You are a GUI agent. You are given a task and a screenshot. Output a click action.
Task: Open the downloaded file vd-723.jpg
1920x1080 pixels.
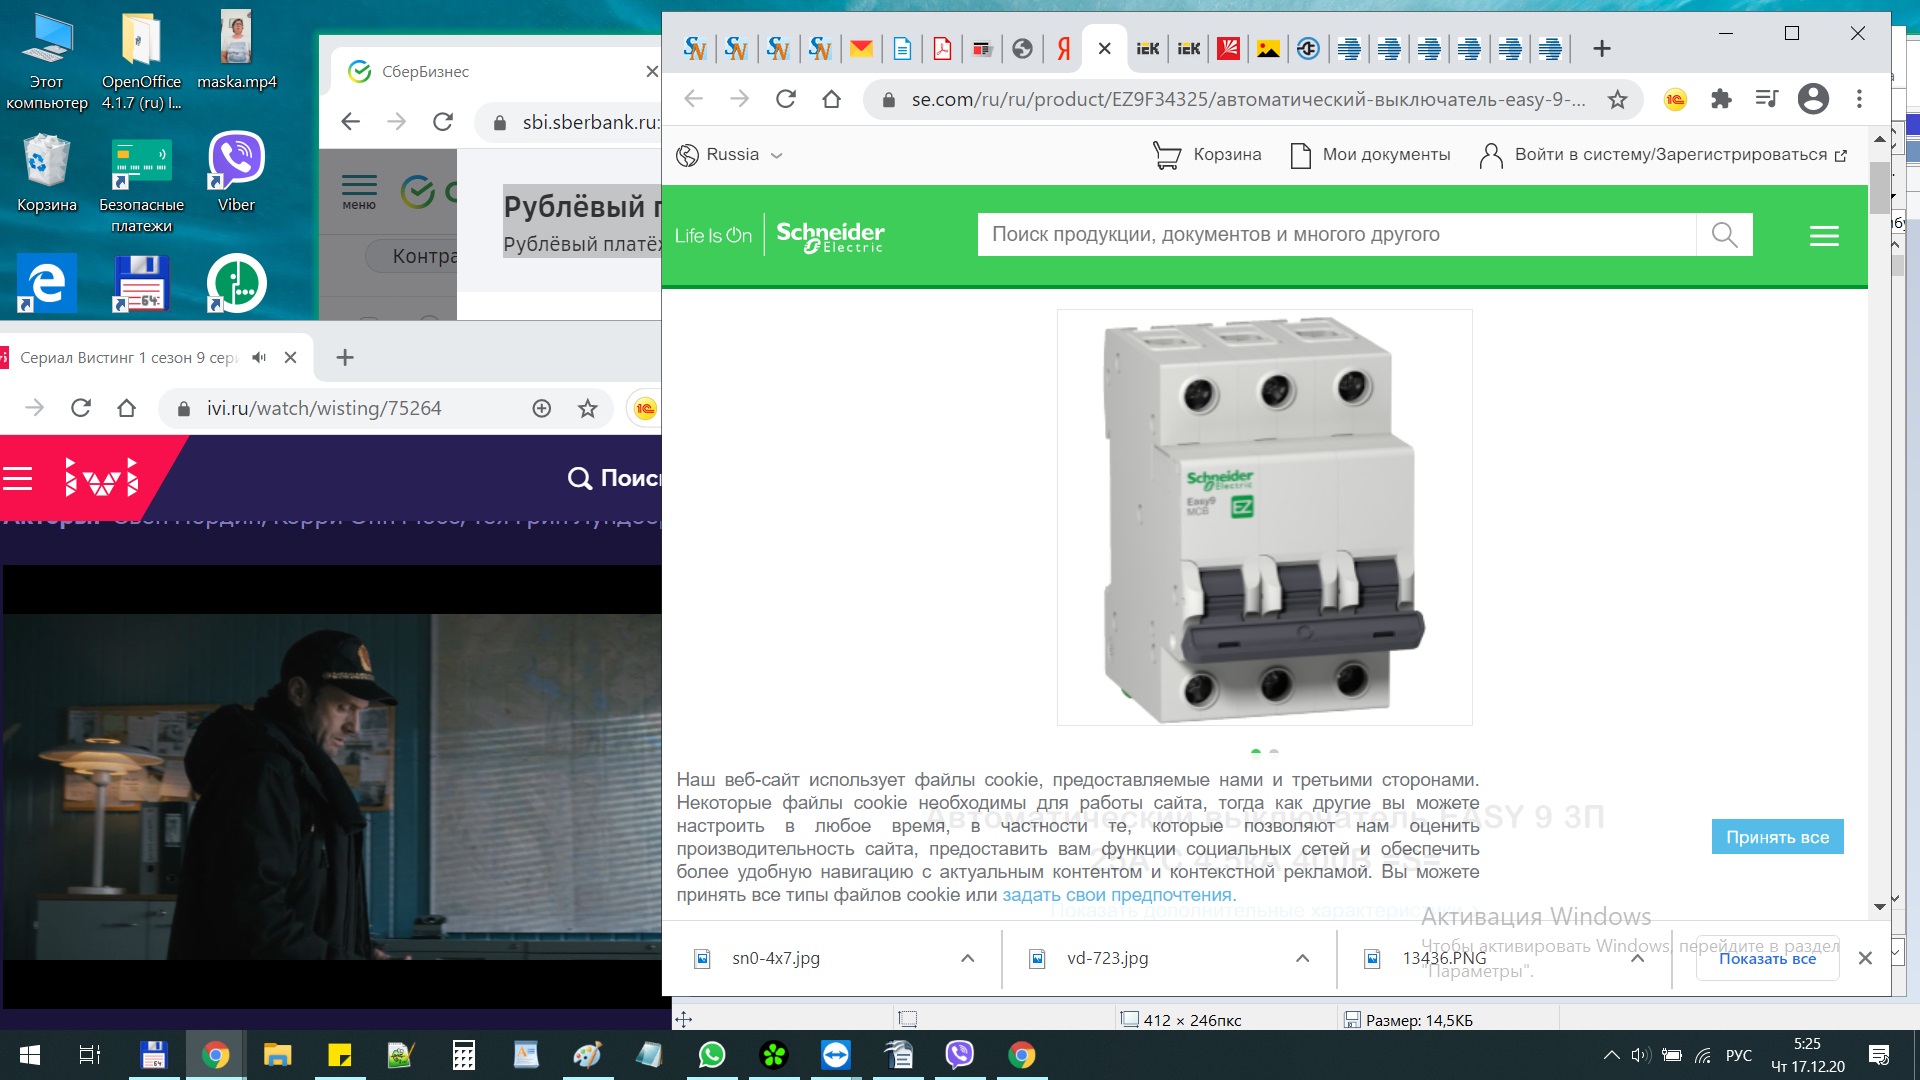(1107, 958)
